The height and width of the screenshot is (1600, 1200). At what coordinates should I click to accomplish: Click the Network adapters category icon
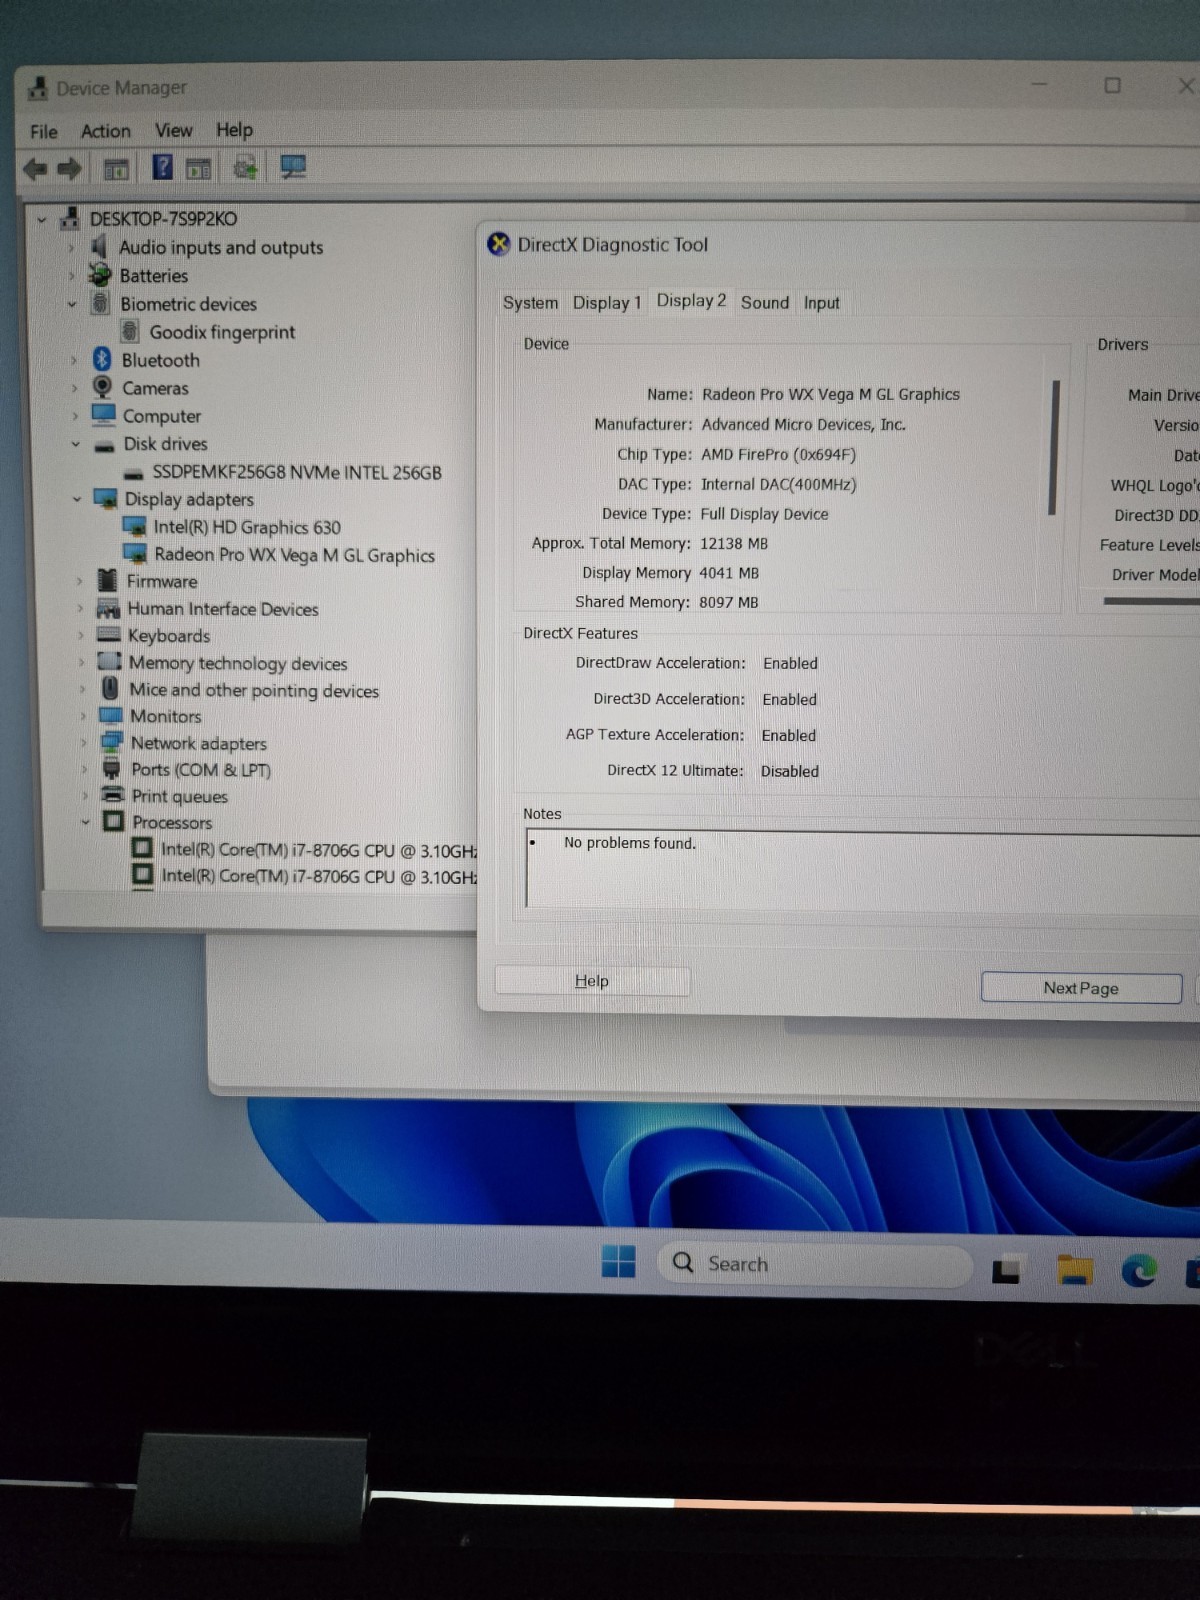tap(112, 742)
